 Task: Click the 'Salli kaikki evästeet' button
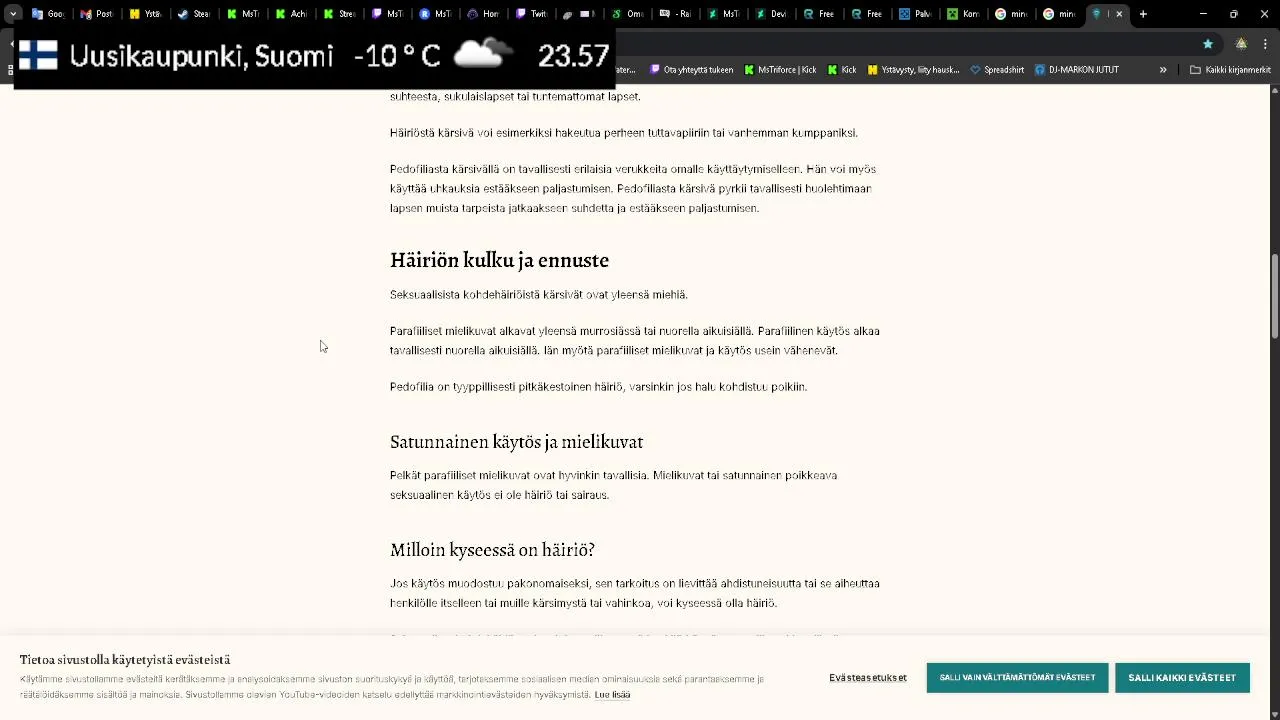click(1182, 677)
